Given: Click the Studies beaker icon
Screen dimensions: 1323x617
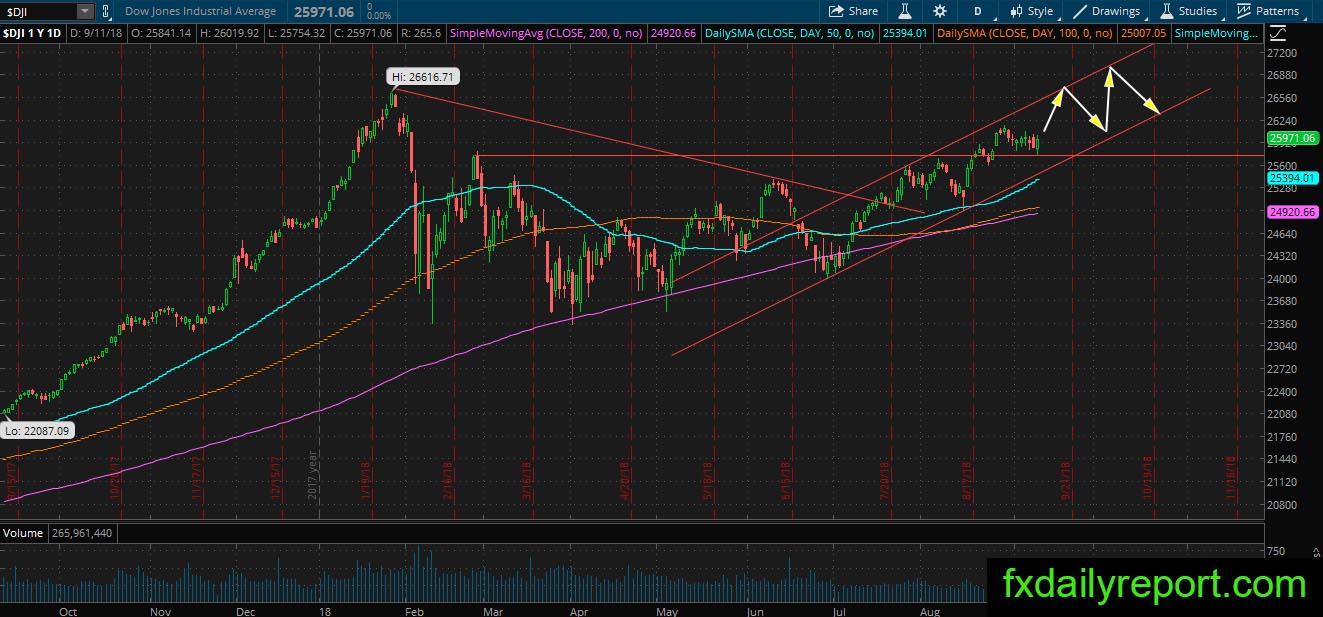Looking at the screenshot, I should pos(1167,11).
